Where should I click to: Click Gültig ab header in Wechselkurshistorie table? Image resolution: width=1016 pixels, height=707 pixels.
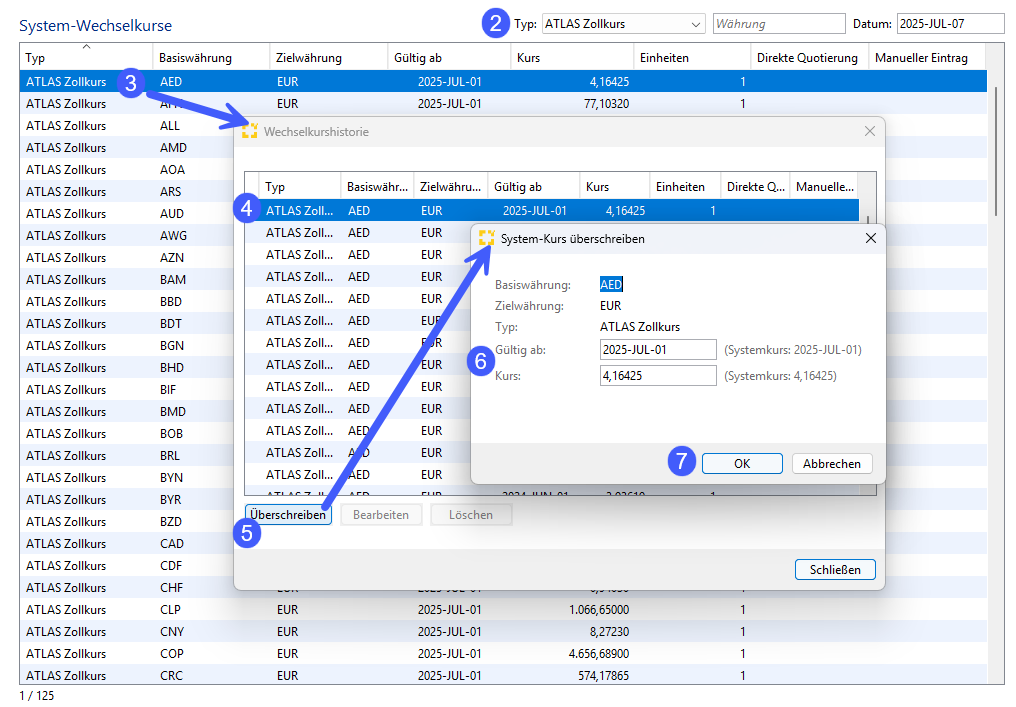click(x=534, y=187)
